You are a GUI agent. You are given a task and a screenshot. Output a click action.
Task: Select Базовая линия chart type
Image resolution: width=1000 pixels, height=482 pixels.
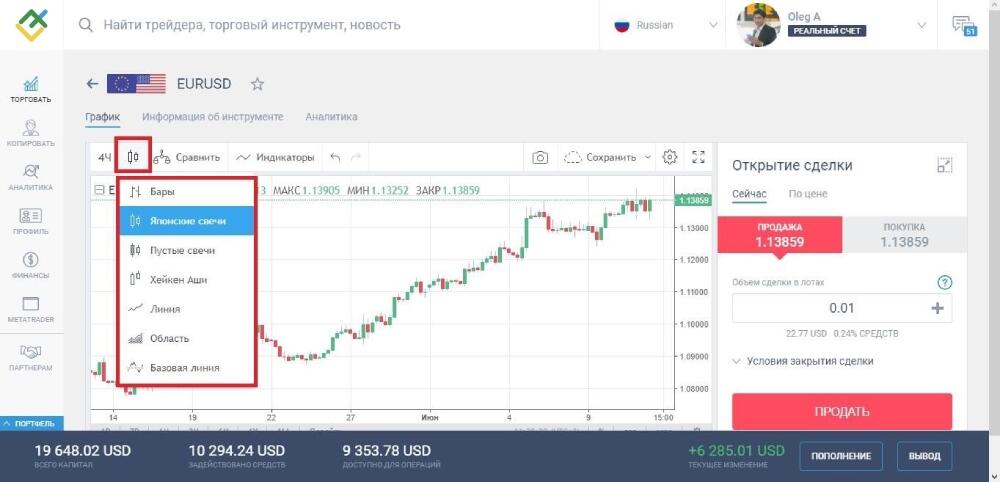coord(187,367)
